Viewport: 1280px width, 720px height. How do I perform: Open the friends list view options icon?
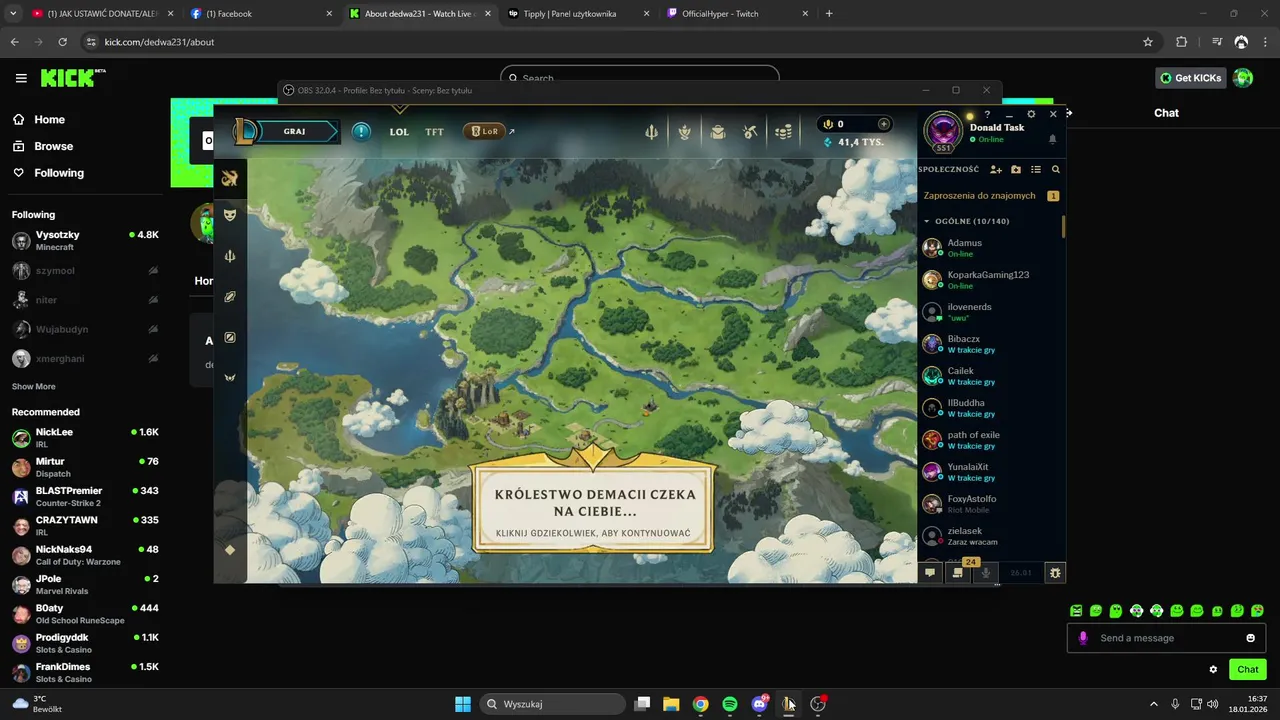[1036, 170]
